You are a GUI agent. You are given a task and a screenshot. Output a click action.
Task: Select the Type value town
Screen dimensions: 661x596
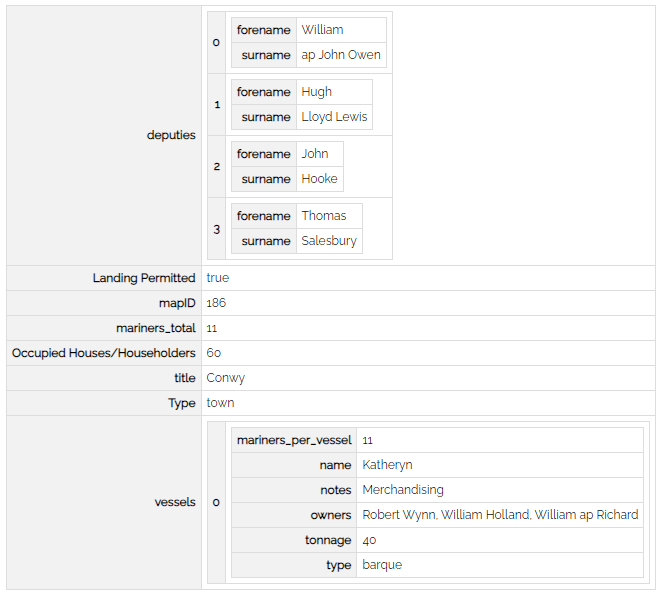pyautogui.click(x=220, y=403)
